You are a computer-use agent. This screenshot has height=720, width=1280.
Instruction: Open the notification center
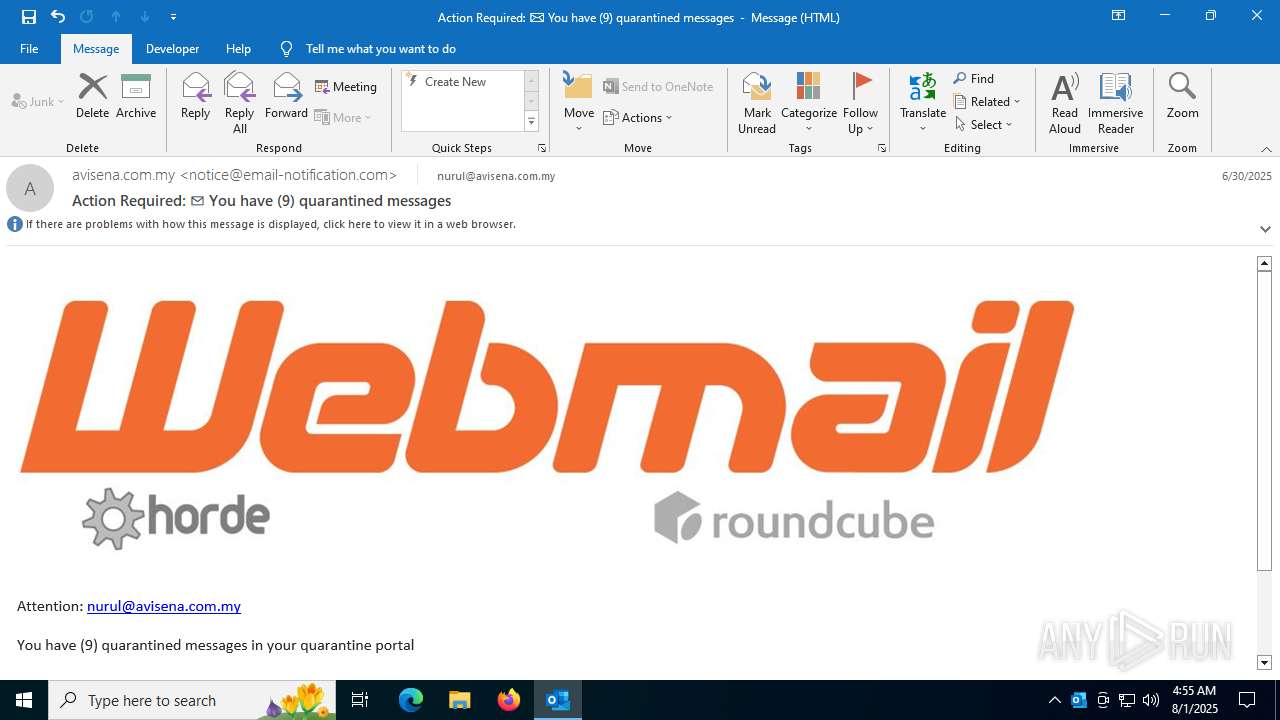pos(1247,700)
